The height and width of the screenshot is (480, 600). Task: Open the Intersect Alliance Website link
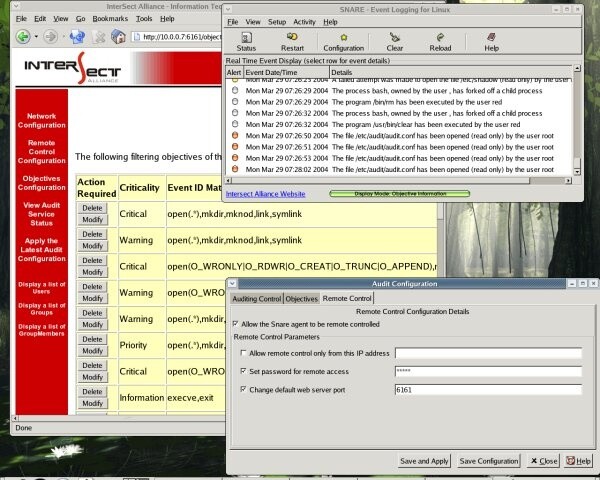[266, 194]
